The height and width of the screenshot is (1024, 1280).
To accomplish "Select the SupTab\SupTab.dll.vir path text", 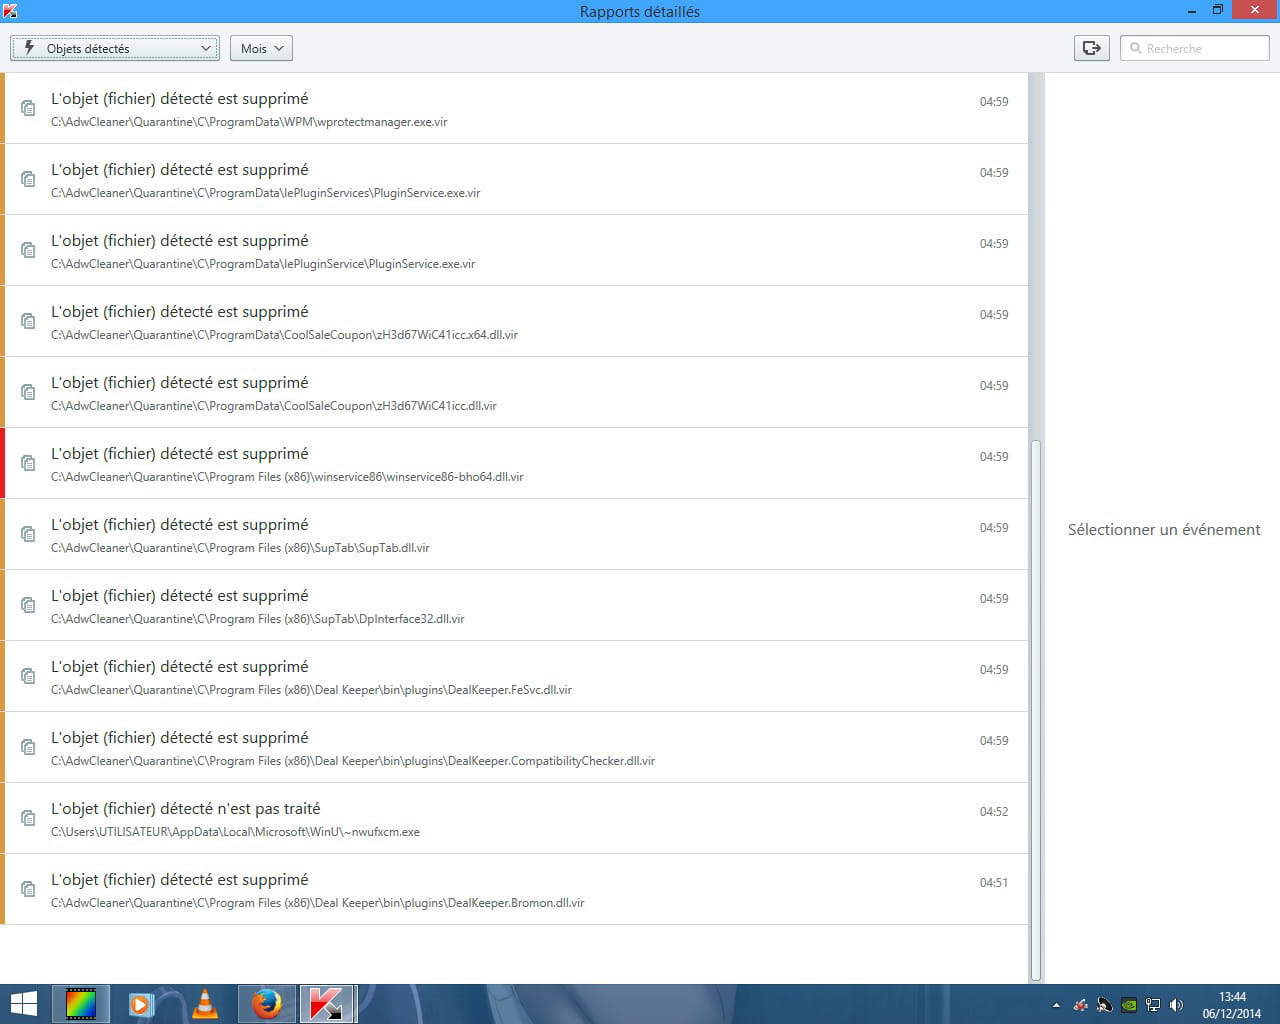I will (x=240, y=548).
